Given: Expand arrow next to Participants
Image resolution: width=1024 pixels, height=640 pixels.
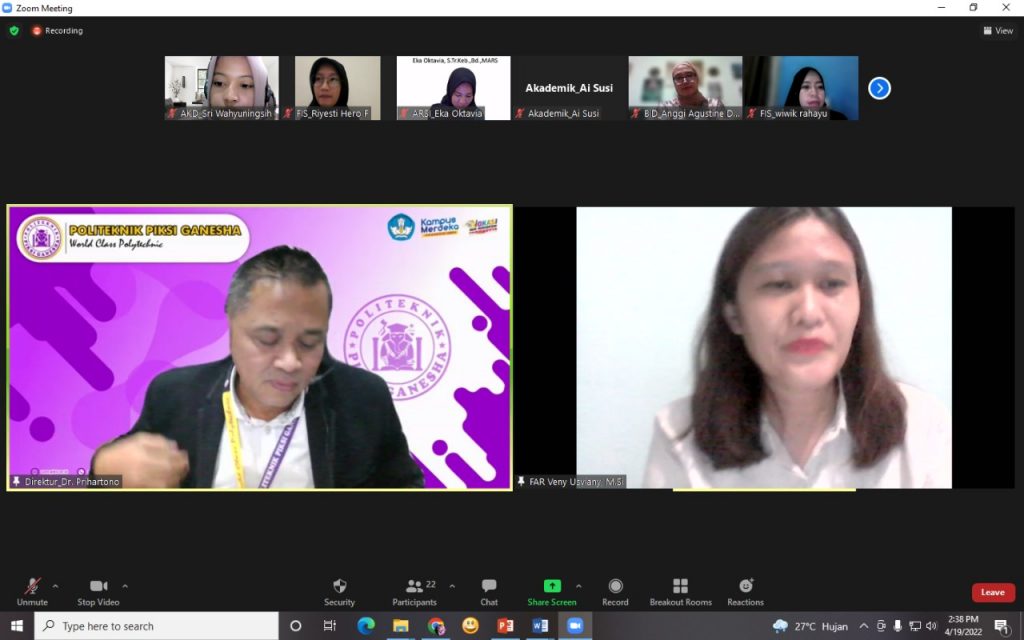Looking at the screenshot, I should tap(452, 586).
